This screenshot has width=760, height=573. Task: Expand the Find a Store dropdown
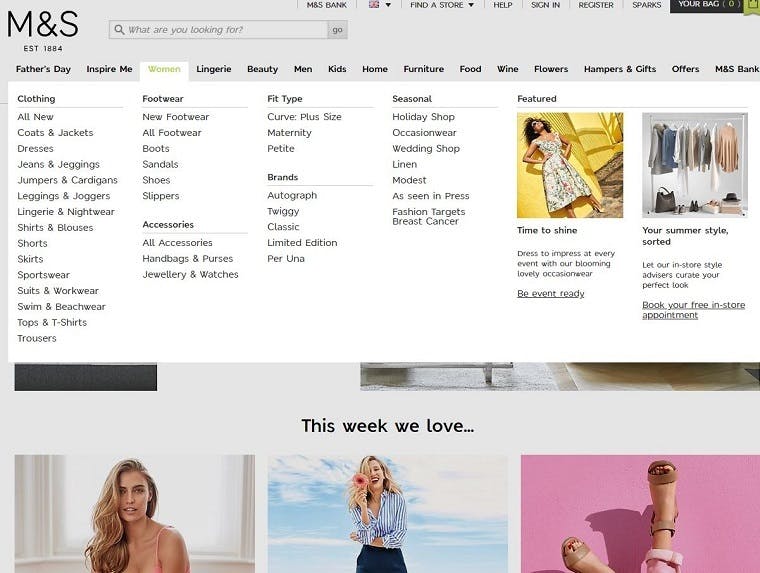click(x=442, y=5)
